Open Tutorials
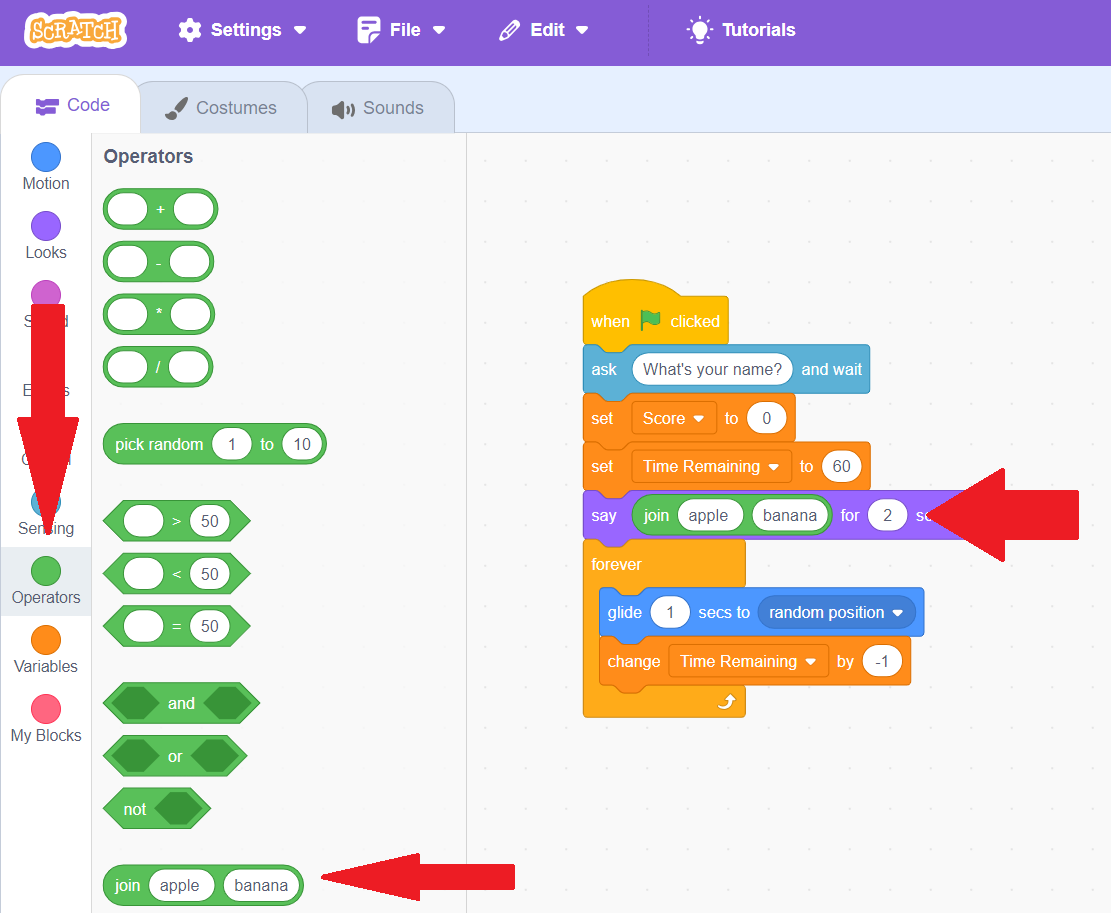 [741, 30]
